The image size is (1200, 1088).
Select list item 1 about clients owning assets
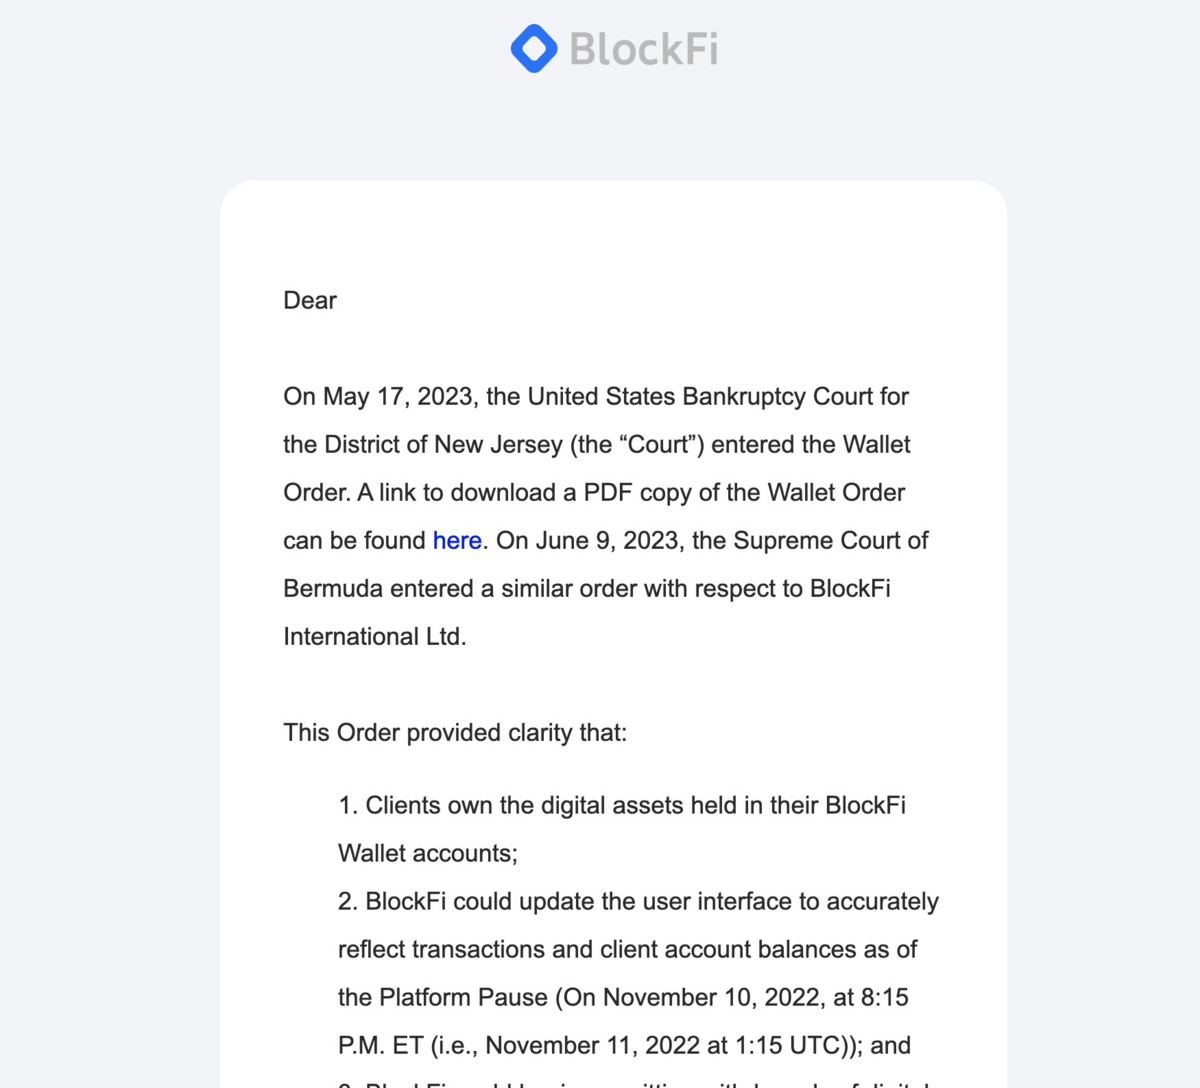coord(622,806)
